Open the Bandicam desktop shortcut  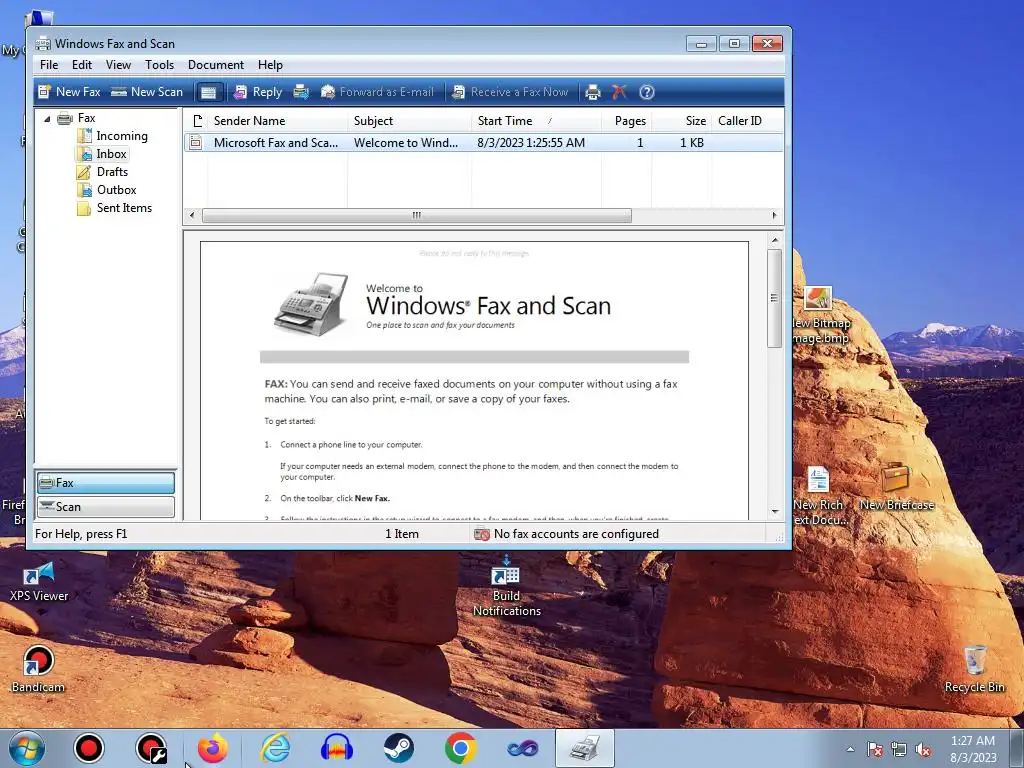38,668
